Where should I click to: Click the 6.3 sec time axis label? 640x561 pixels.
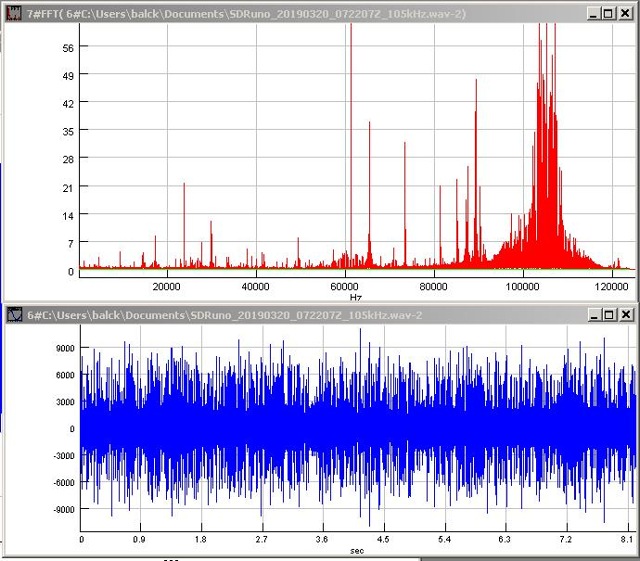[504, 539]
